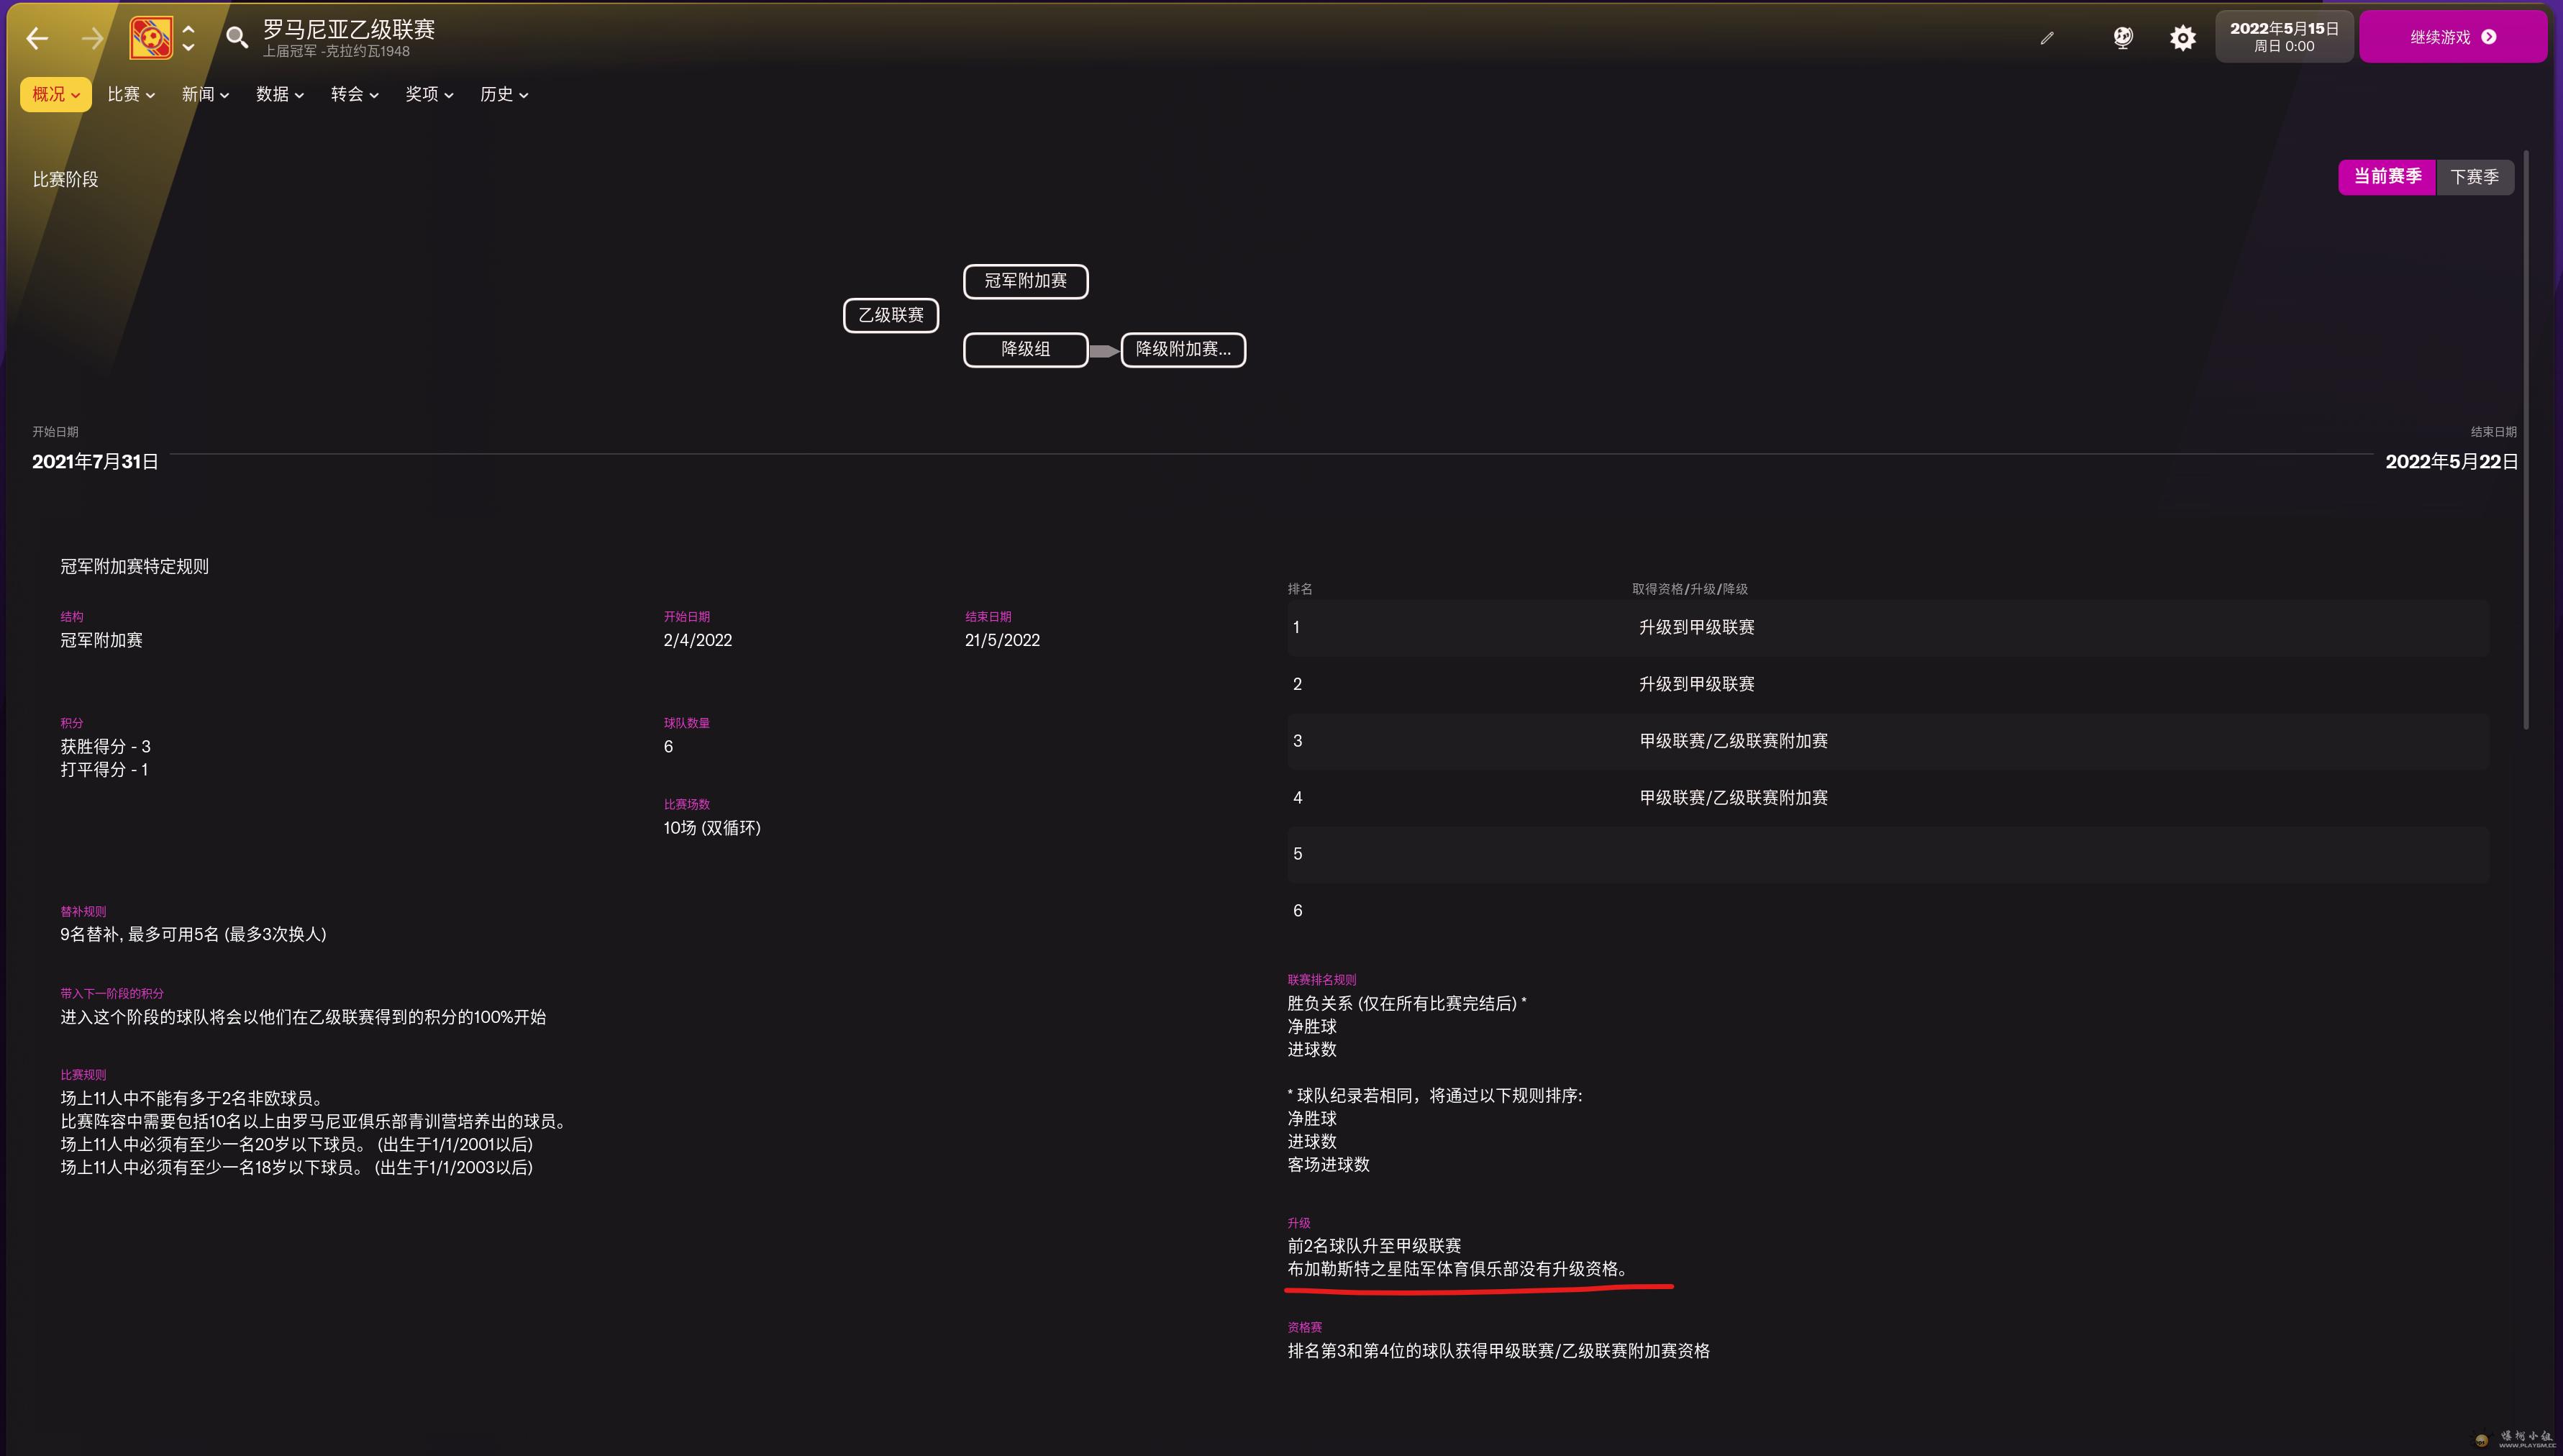This screenshot has width=2563, height=1456.
Task: Expand the 比赛 dropdown menu
Action: [131, 94]
